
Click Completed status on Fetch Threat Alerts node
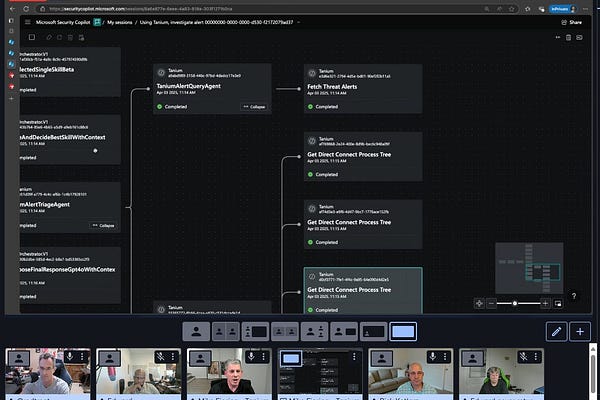(x=323, y=106)
